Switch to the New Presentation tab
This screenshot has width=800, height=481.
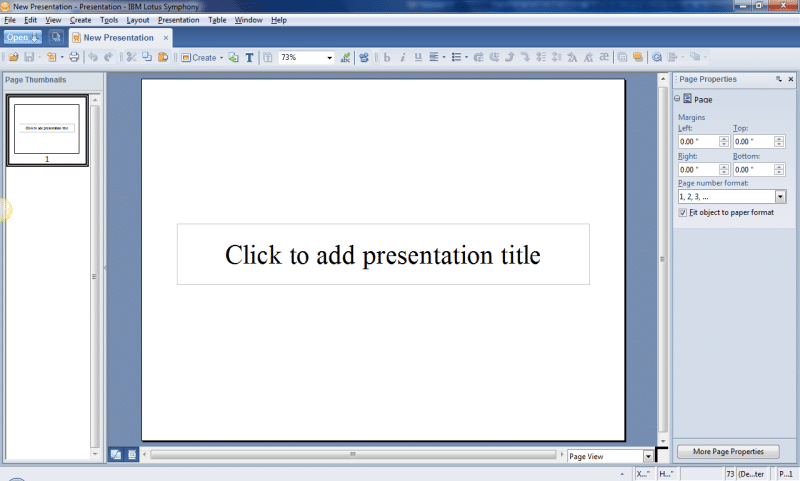(x=118, y=38)
